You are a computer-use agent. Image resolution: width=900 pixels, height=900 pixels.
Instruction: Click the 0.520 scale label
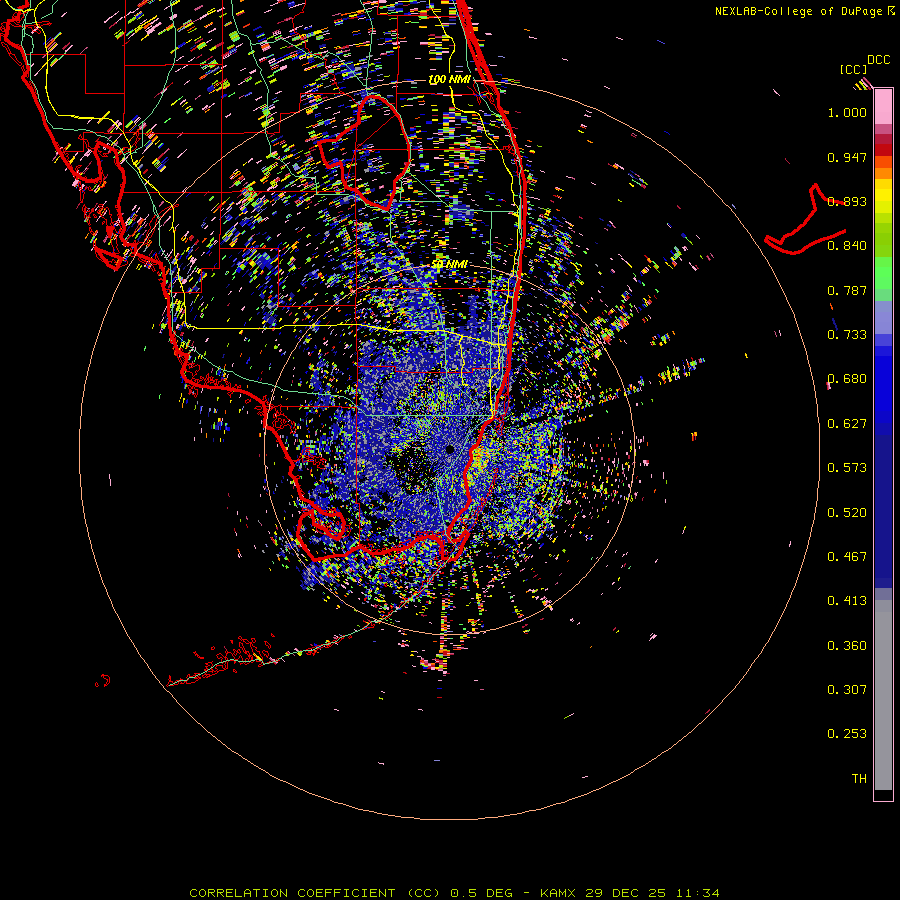click(x=847, y=513)
